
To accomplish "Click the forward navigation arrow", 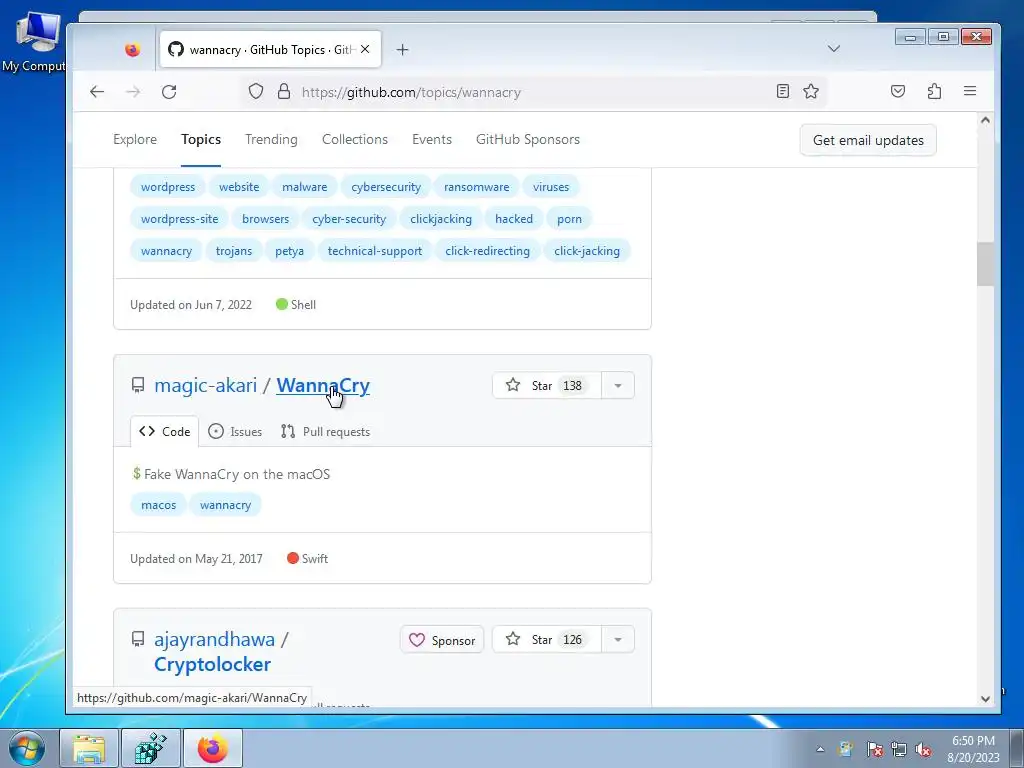I will point(133,91).
